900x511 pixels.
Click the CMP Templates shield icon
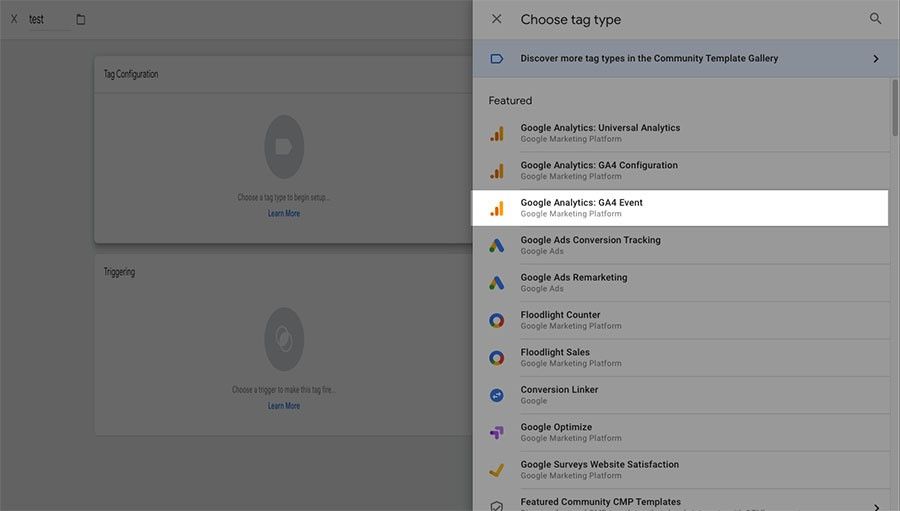(496, 506)
